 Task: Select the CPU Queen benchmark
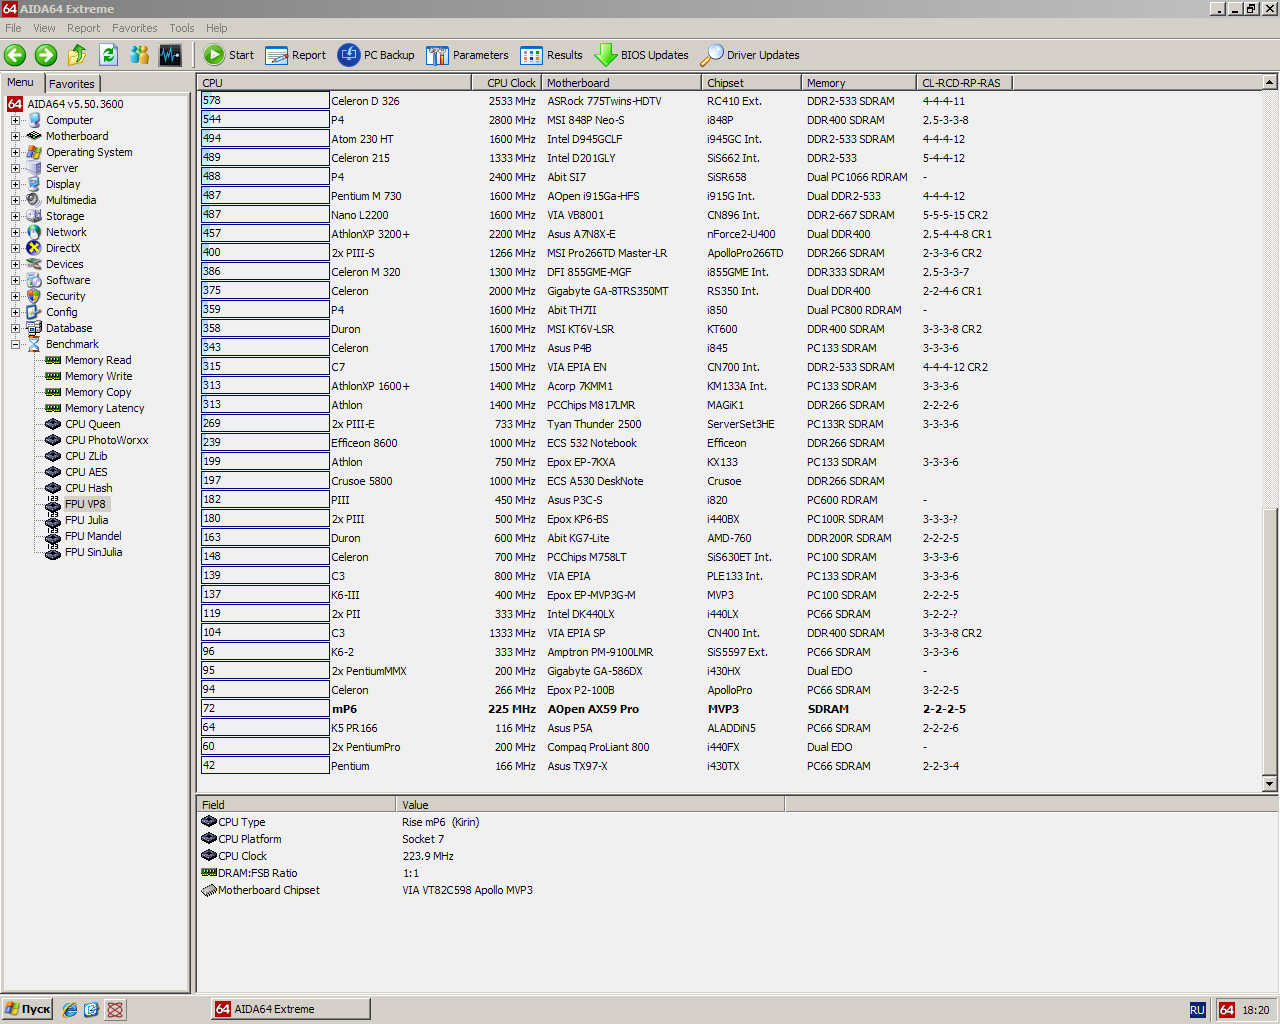pos(92,424)
